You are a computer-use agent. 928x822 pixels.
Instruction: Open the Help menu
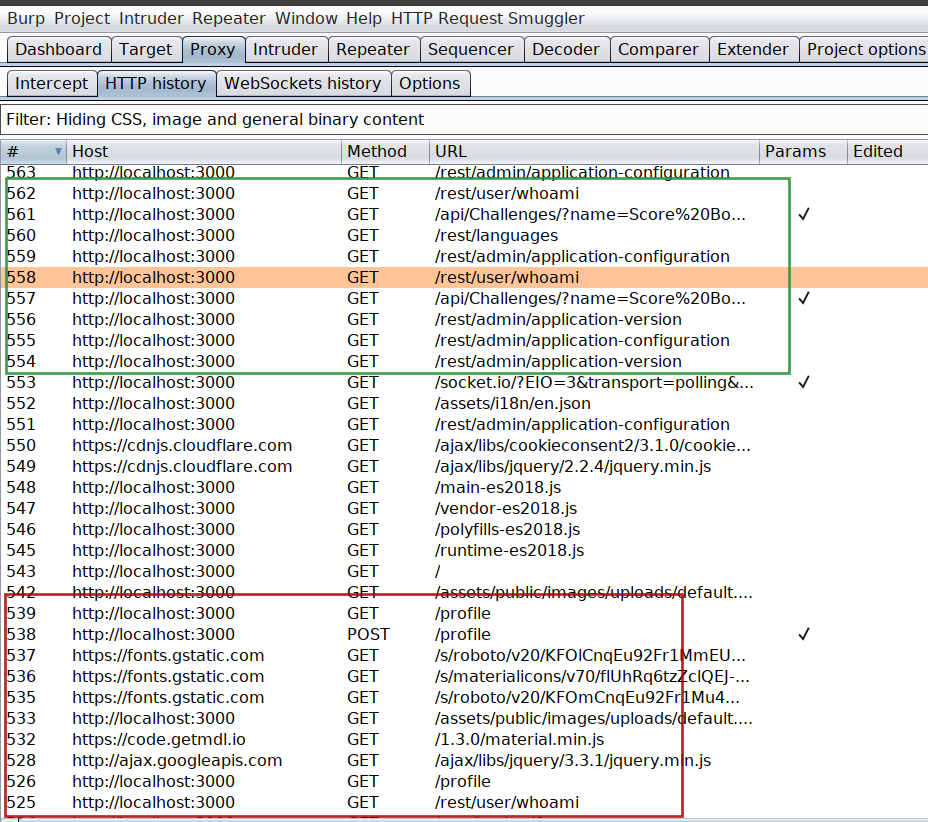pyautogui.click(x=364, y=18)
